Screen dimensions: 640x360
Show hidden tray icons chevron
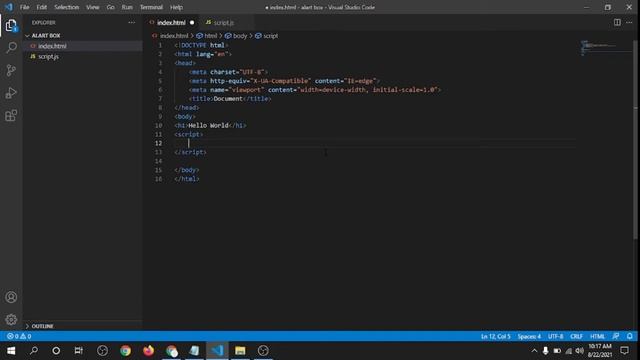[534, 351]
